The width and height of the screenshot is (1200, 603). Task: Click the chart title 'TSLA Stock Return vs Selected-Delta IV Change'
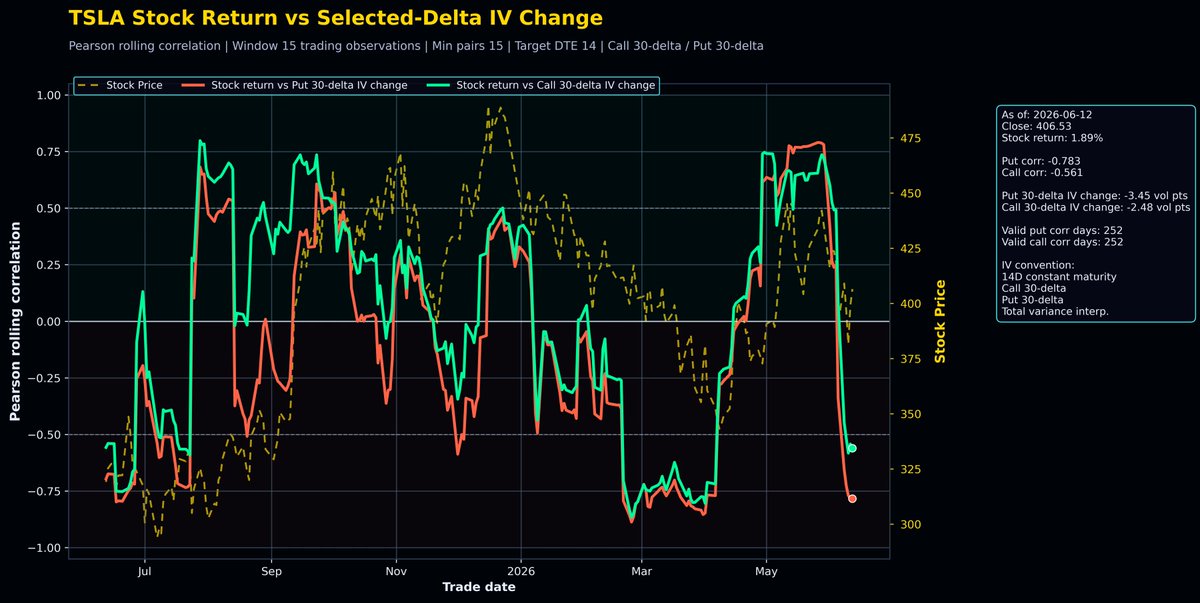[336, 18]
